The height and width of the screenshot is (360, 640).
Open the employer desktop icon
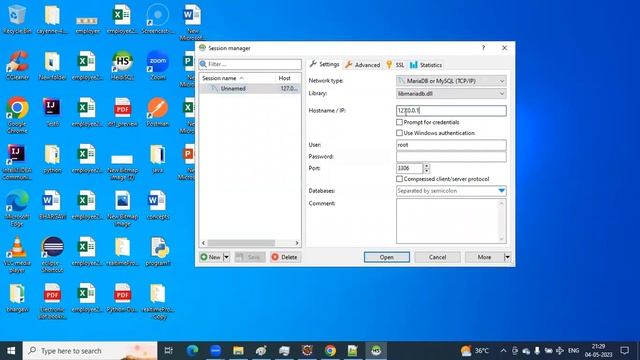pos(87,24)
